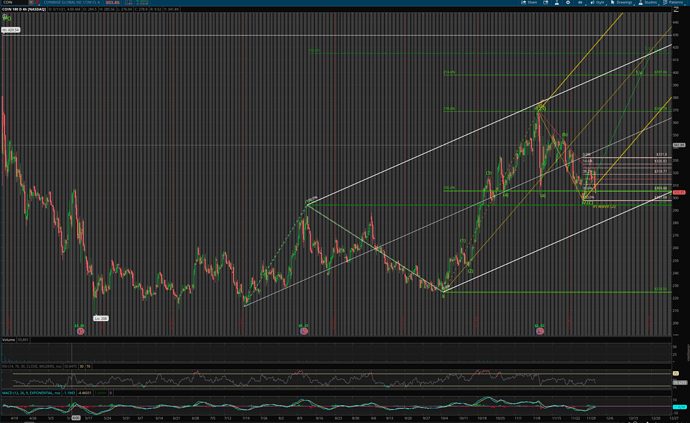Open the Drawings dropdown menu
690x423 pixels.
[621, 3]
